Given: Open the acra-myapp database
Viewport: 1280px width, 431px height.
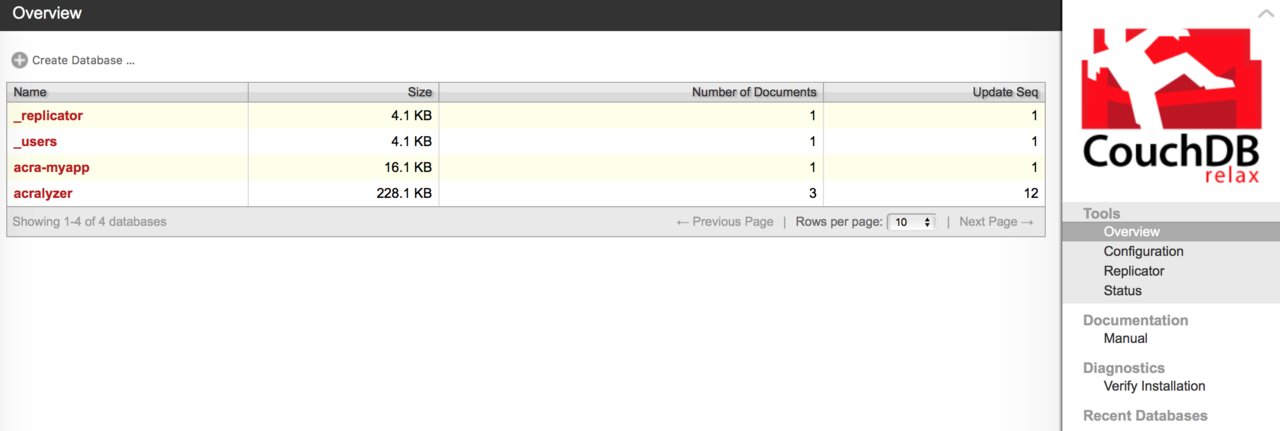Looking at the screenshot, I should click(x=52, y=168).
